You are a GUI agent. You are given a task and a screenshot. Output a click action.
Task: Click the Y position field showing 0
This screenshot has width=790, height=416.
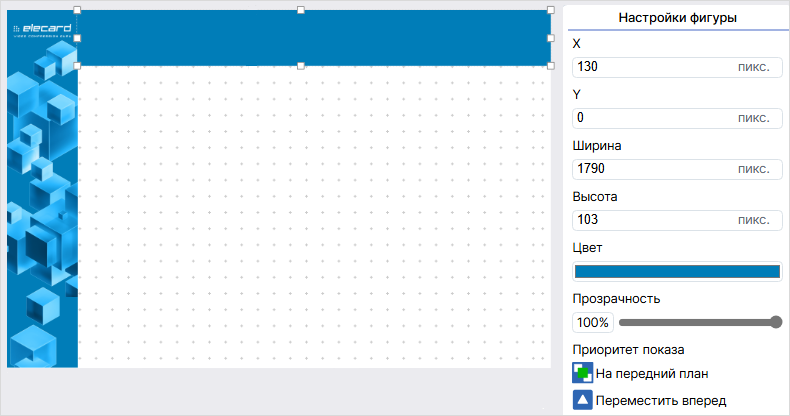click(650, 118)
